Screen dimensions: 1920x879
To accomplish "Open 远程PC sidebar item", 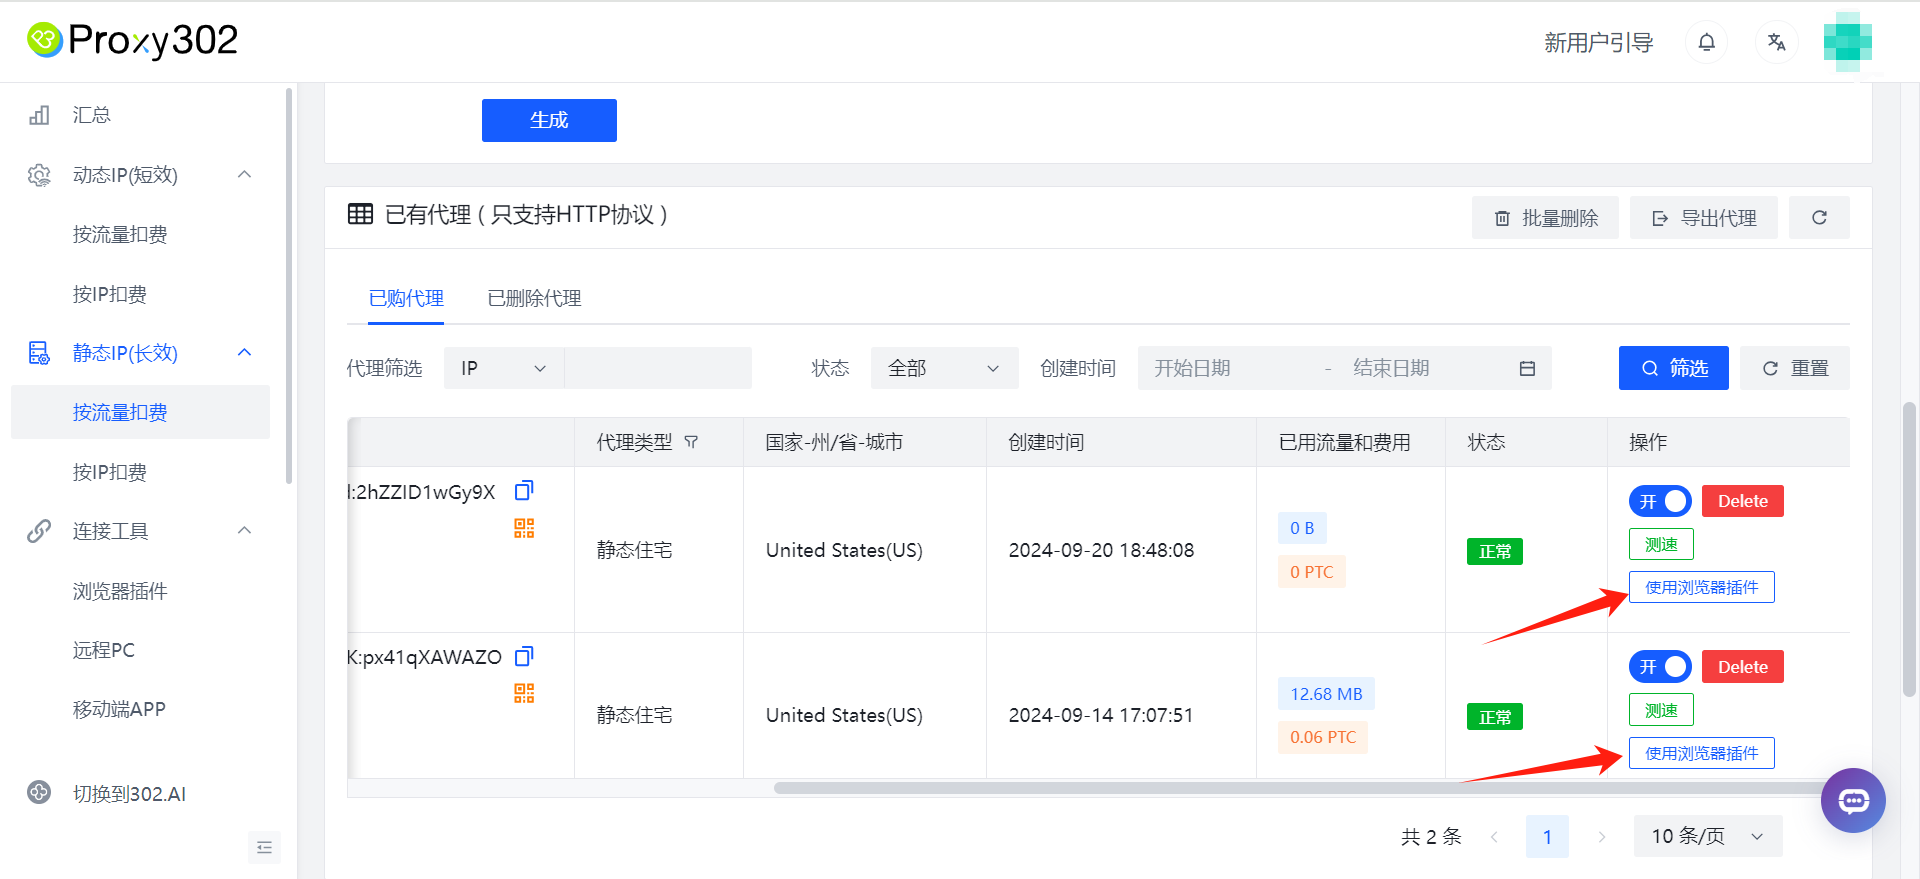I will click(104, 650).
